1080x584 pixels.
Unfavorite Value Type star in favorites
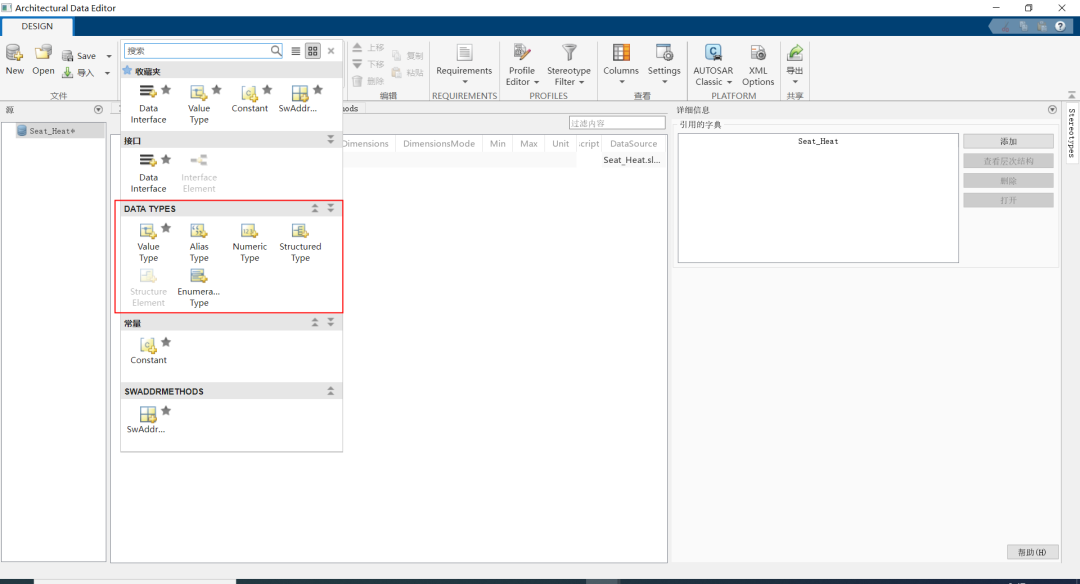(217, 90)
